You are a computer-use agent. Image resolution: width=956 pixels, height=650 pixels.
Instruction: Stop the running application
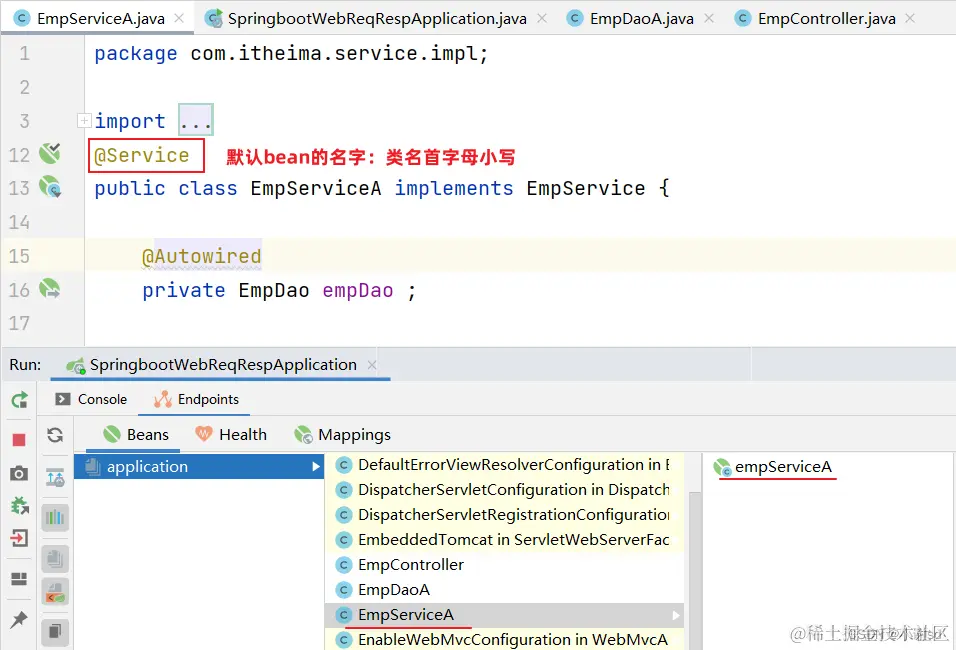click(19, 440)
